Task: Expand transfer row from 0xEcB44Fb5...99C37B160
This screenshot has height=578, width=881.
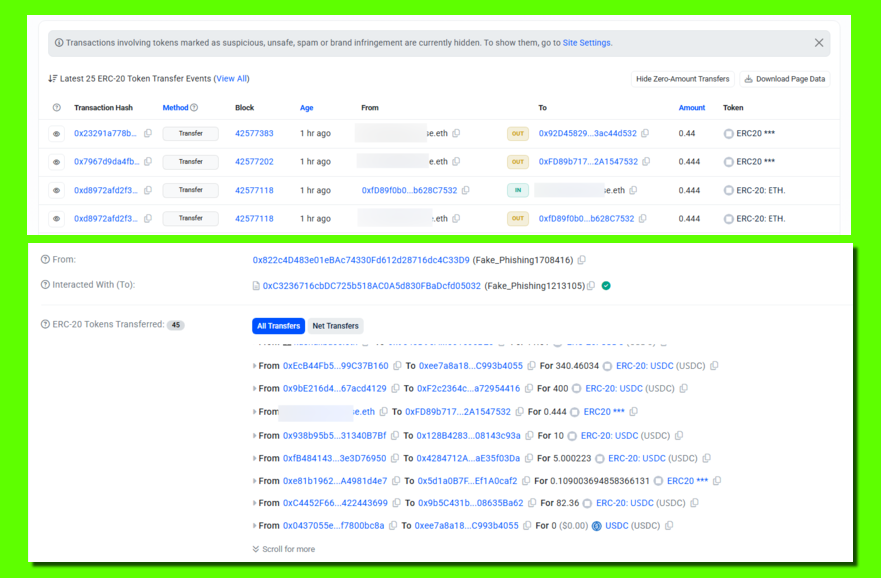Action: (254, 366)
